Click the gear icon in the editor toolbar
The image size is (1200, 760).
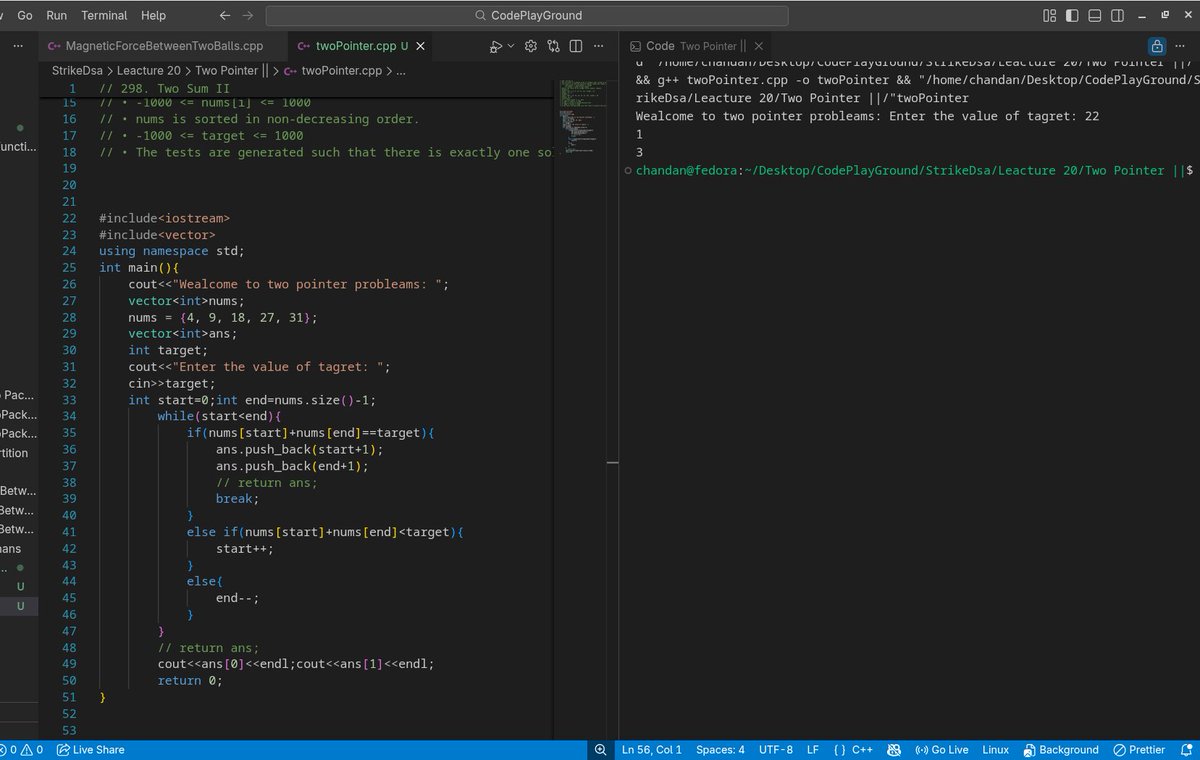531,46
